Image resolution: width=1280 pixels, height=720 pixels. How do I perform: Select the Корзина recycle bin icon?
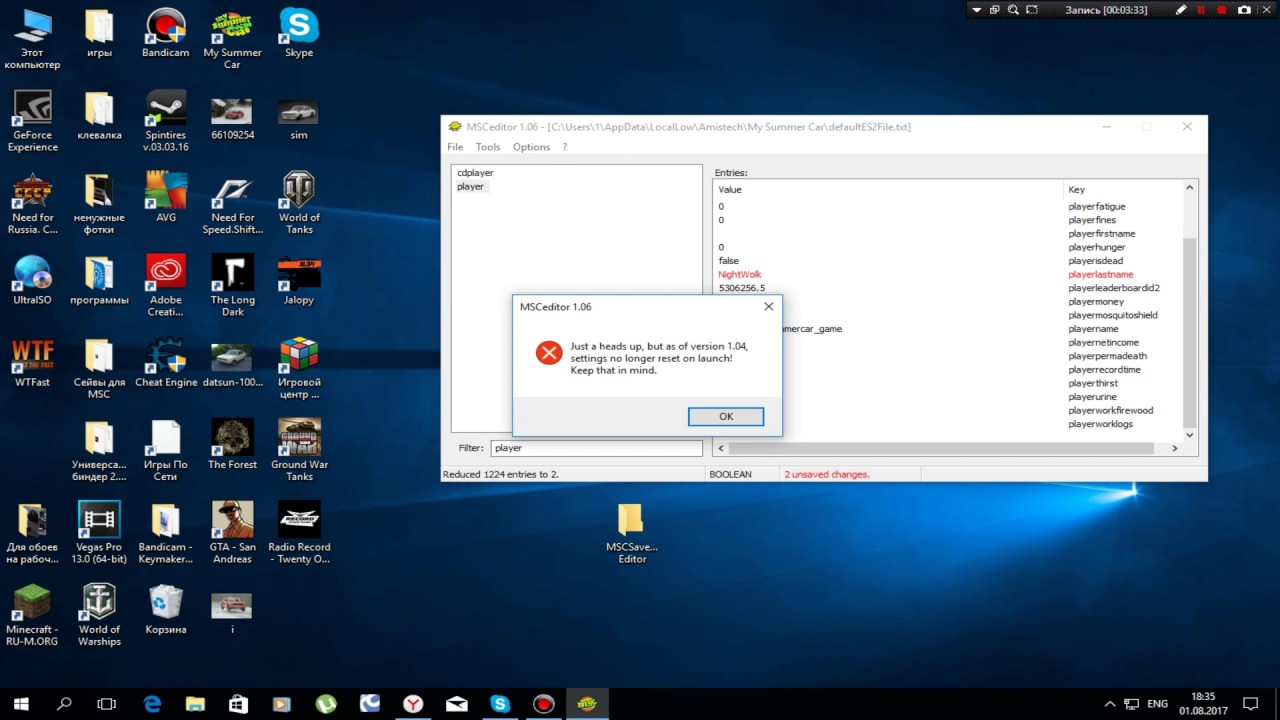pyautogui.click(x=166, y=610)
